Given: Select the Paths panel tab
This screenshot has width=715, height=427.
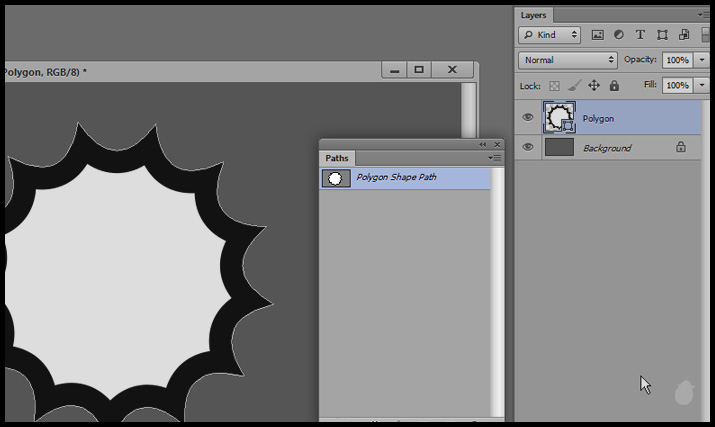Looking at the screenshot, I should point(336,158).
